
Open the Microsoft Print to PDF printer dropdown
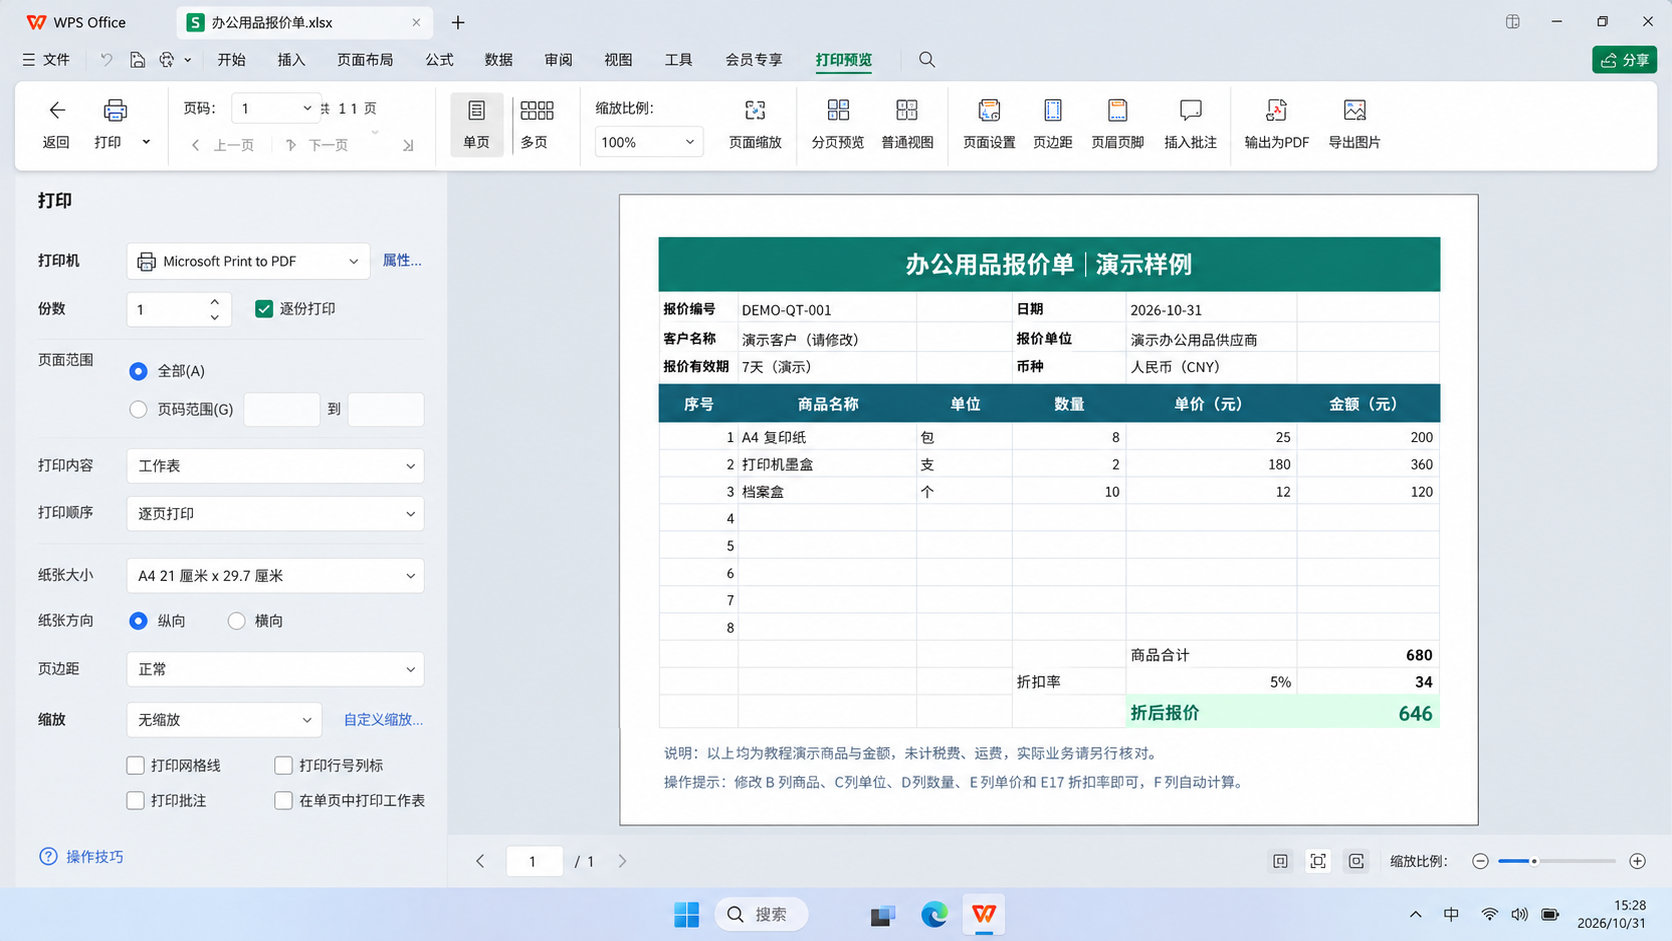(248, 261)
